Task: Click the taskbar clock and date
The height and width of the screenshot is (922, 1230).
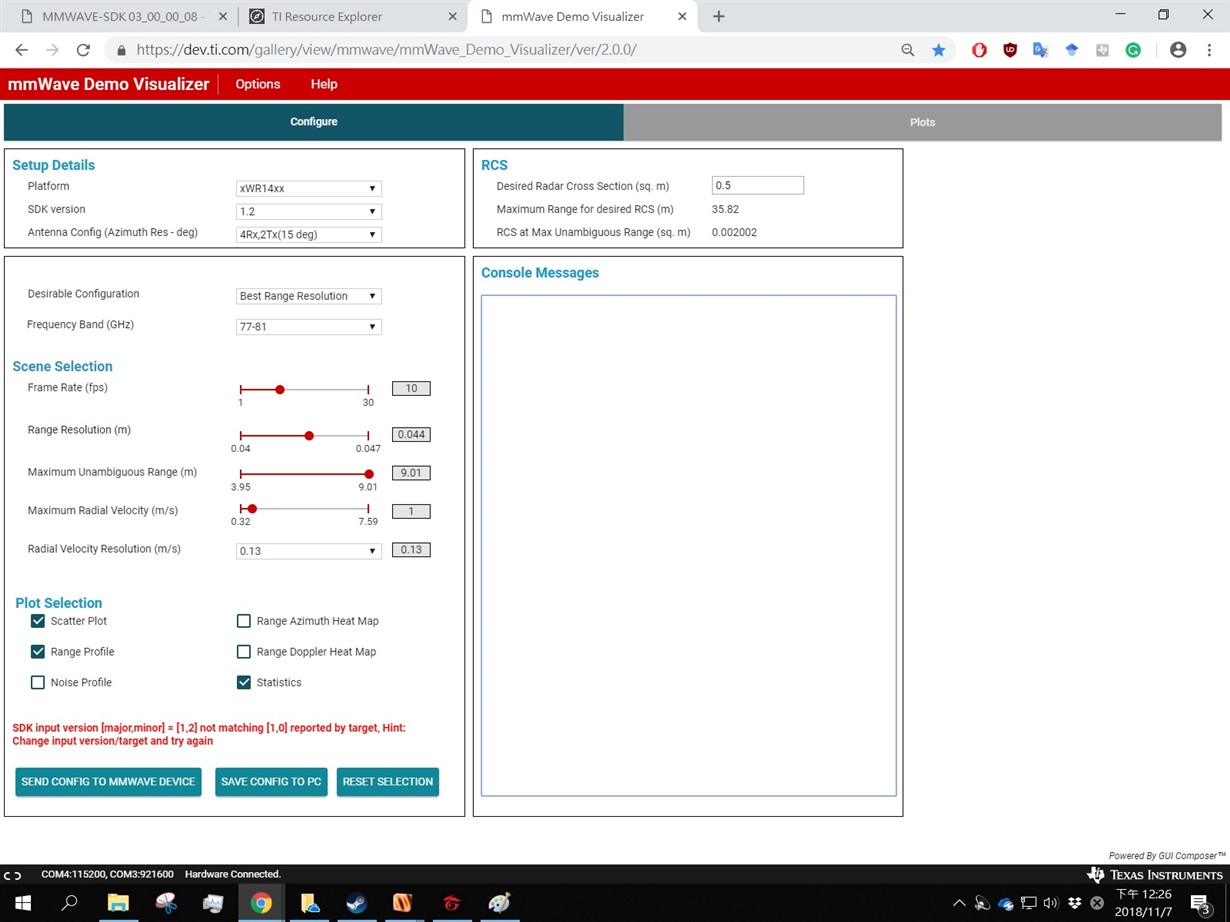Action: pyautogui.click(x=1143, y=903)
